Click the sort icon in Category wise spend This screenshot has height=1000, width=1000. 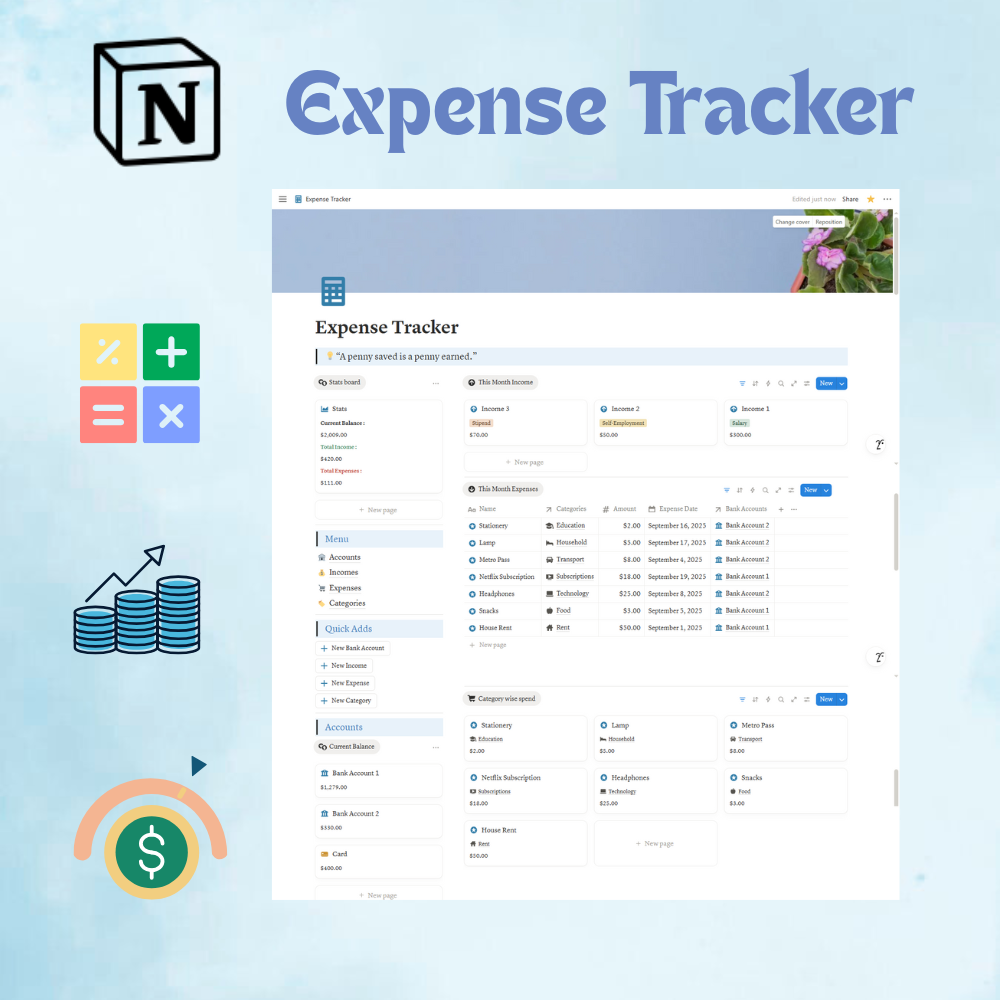(755, 700)
